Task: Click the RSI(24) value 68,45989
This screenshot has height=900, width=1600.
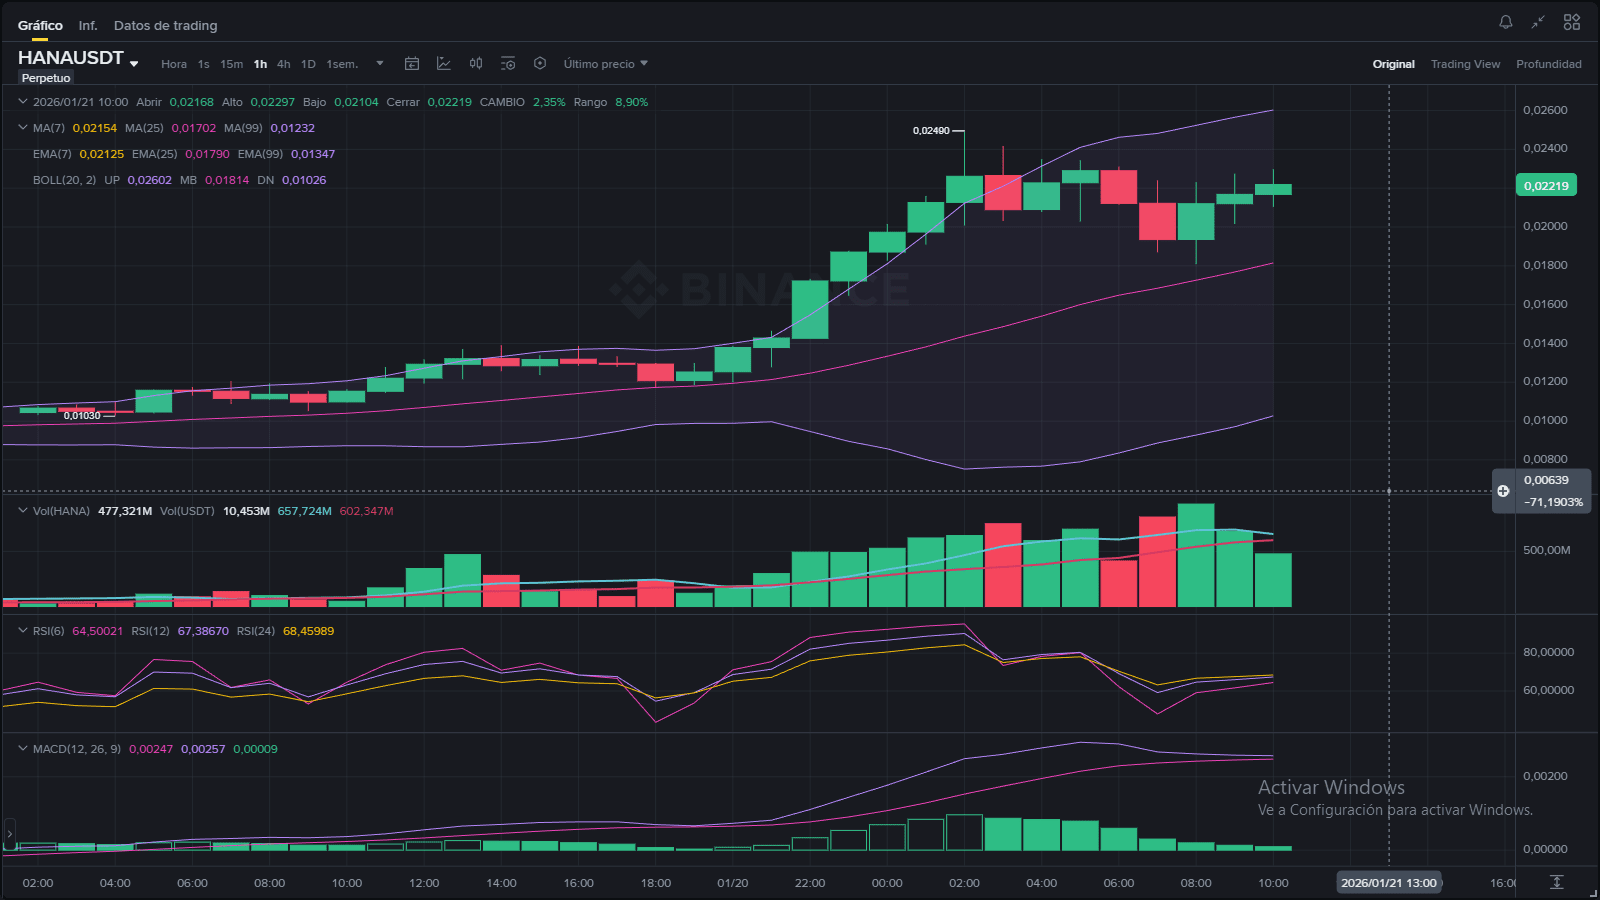Action: click(309, 631)
